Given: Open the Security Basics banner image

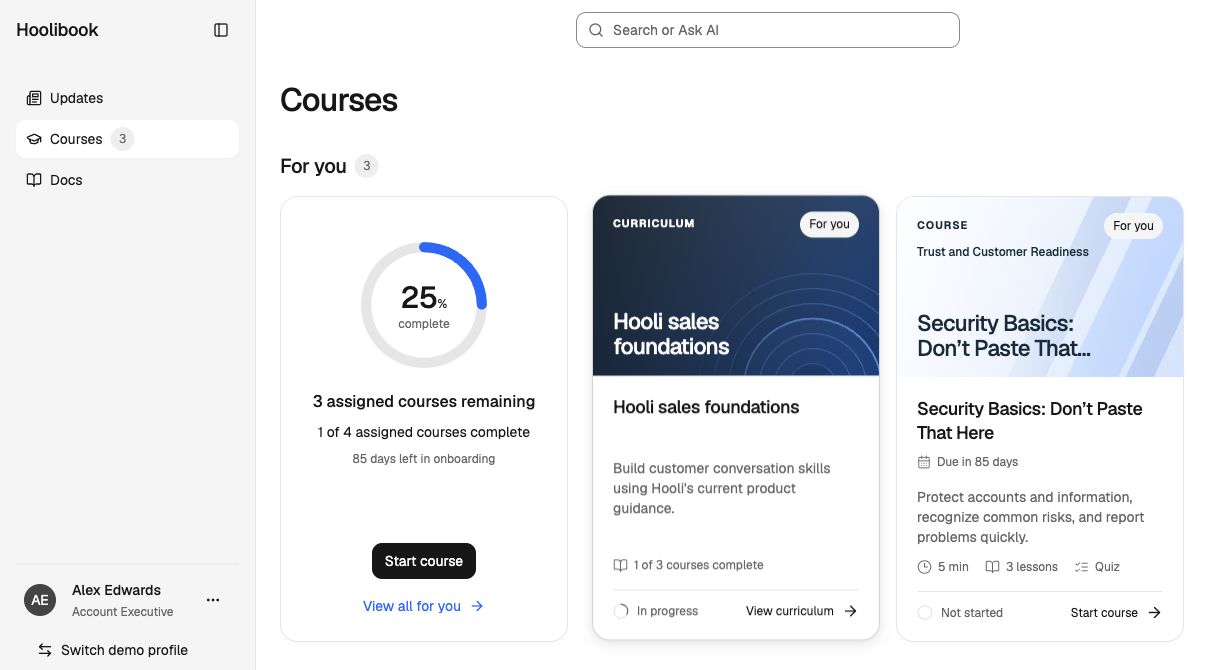Looking at the screenshot, I should point(1040,287).
